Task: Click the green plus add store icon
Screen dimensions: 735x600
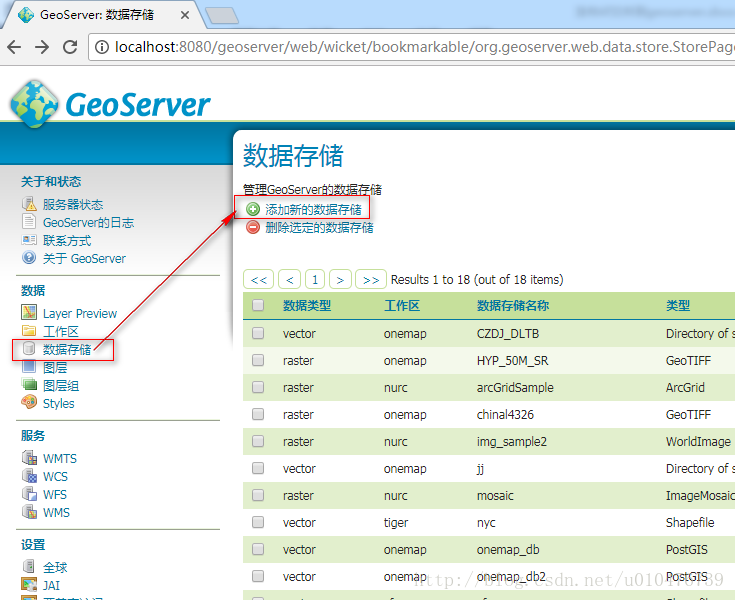Action: pos(253,209)
